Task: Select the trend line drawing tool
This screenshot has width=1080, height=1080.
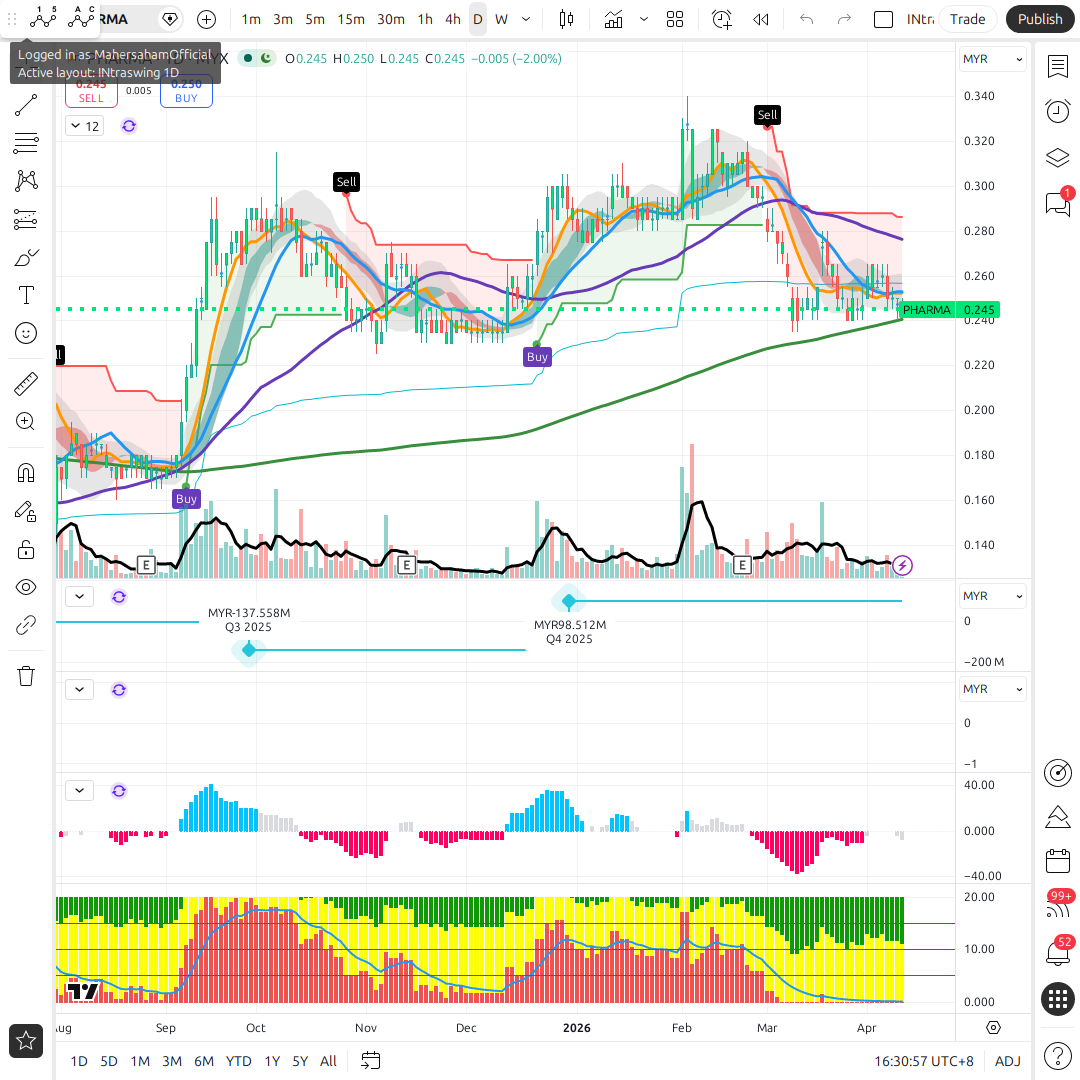Action: (x=26, y=105)
